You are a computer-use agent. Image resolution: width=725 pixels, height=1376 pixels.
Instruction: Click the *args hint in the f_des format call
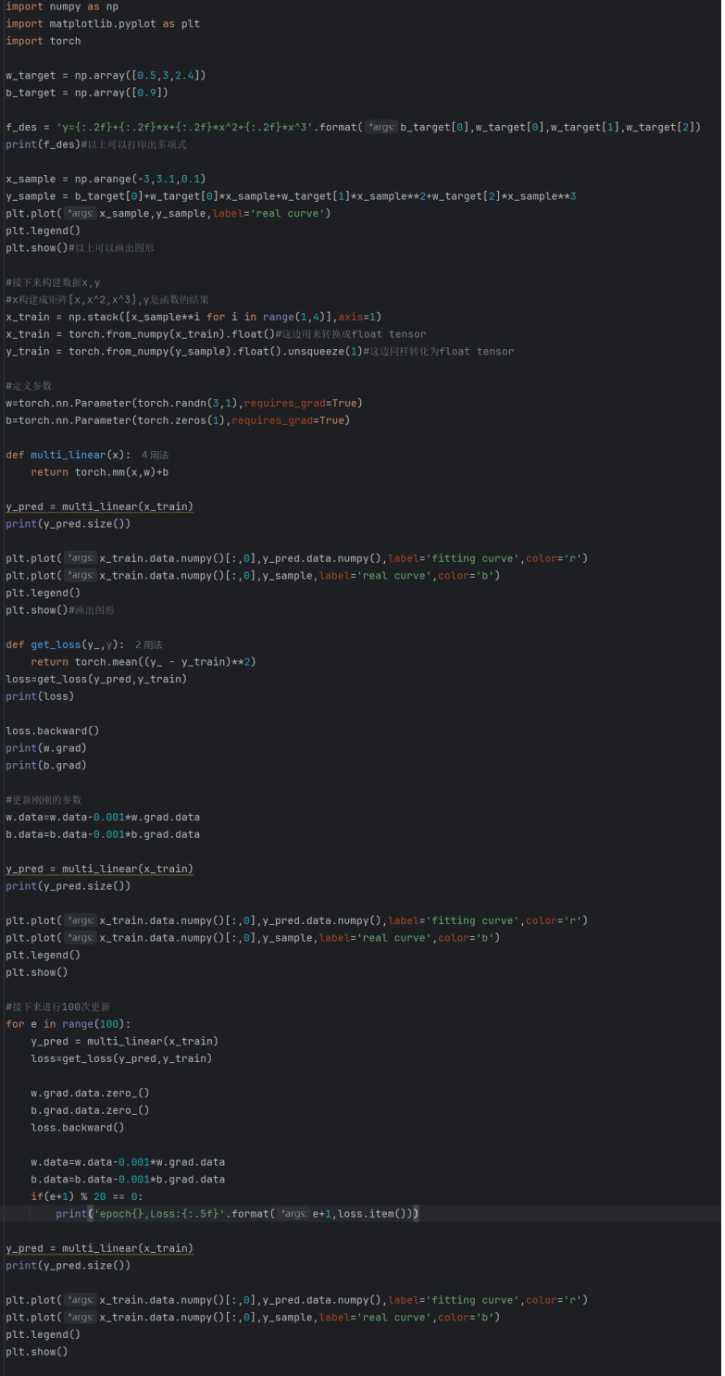pyautogui.click(x=381, y=127)
